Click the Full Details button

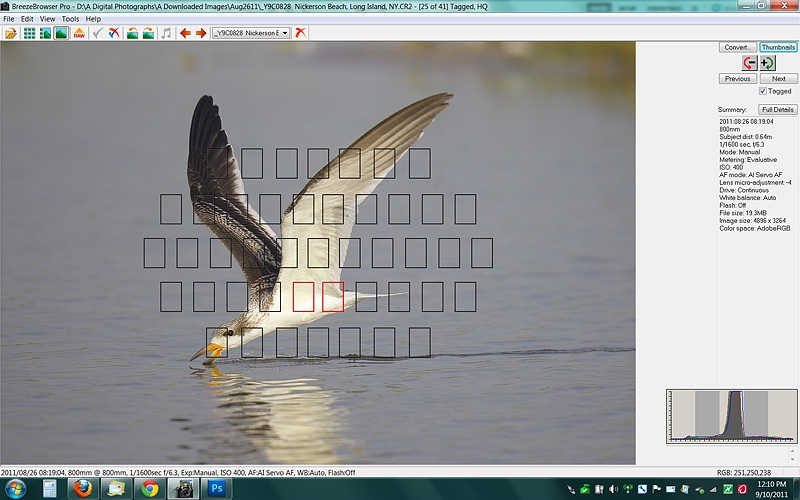778,110
